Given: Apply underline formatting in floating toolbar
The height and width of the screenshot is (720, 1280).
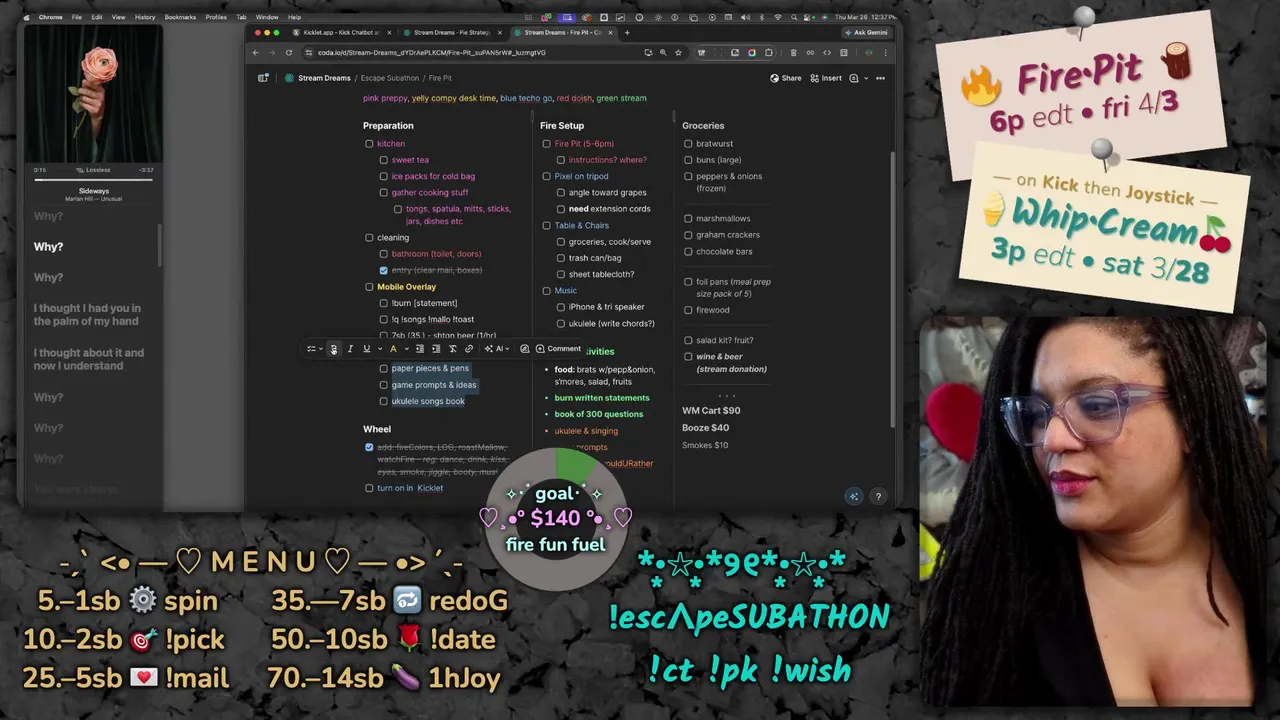Looking at the screenshot, I should [367, 349].
